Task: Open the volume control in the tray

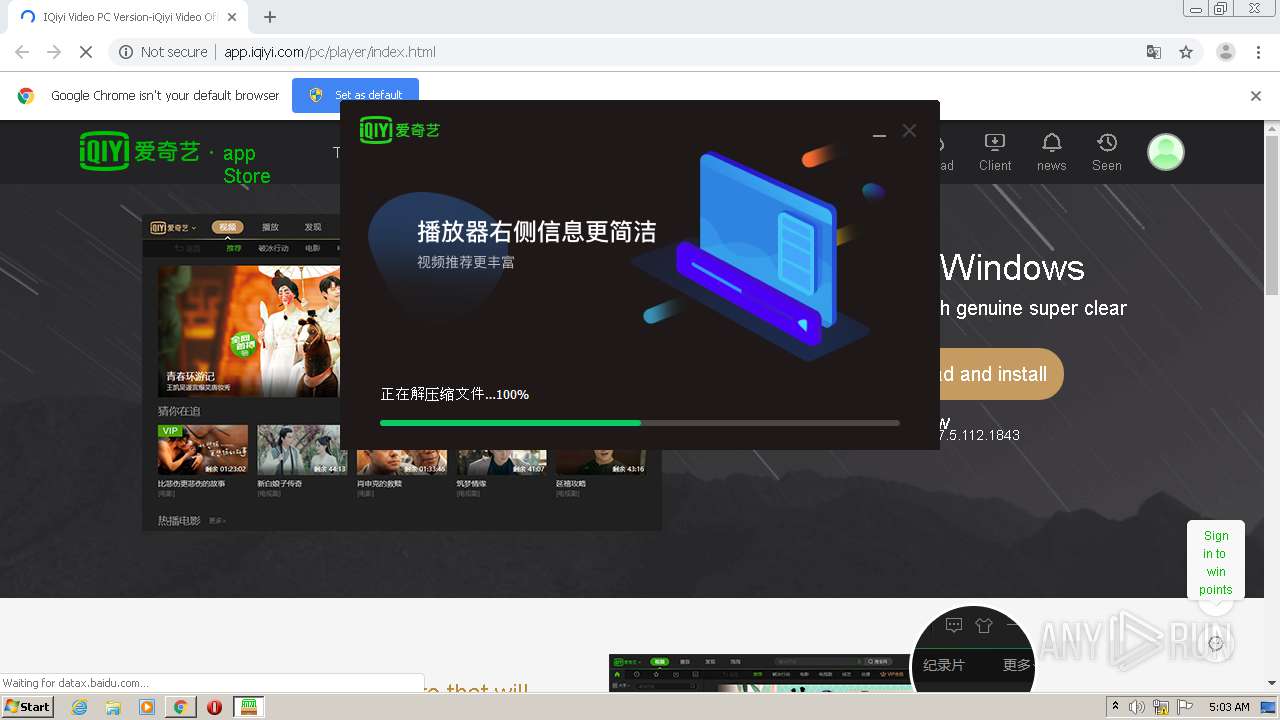Action: coord(1137,707)
